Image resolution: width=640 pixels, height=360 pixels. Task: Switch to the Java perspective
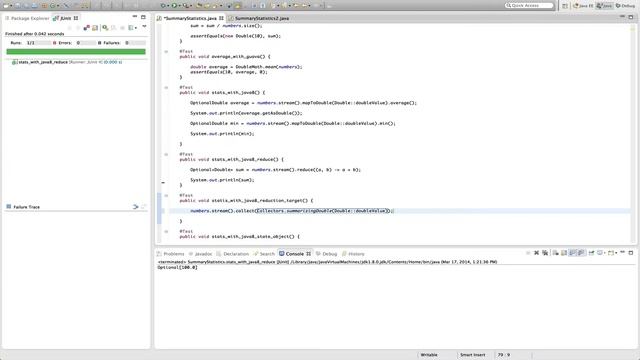point(604,6)
